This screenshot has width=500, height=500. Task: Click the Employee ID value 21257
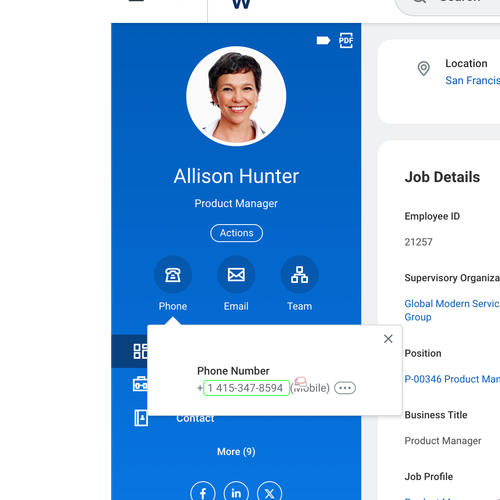(x=418, y=242)
